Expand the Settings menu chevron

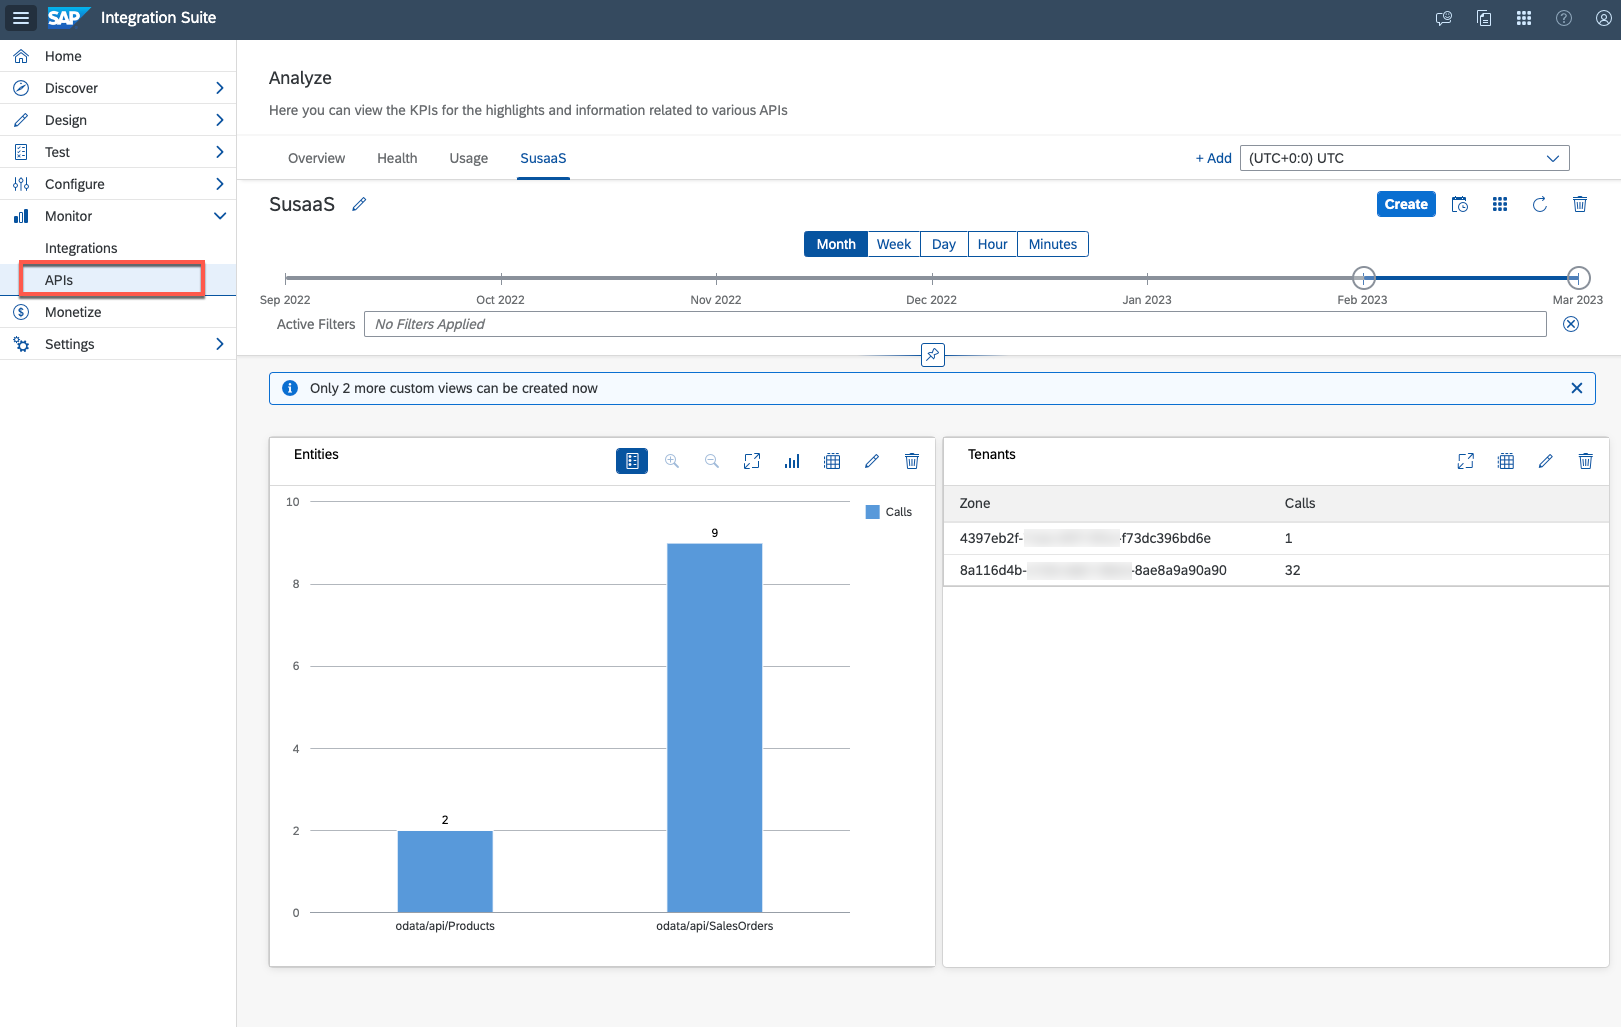pos(220,344)
